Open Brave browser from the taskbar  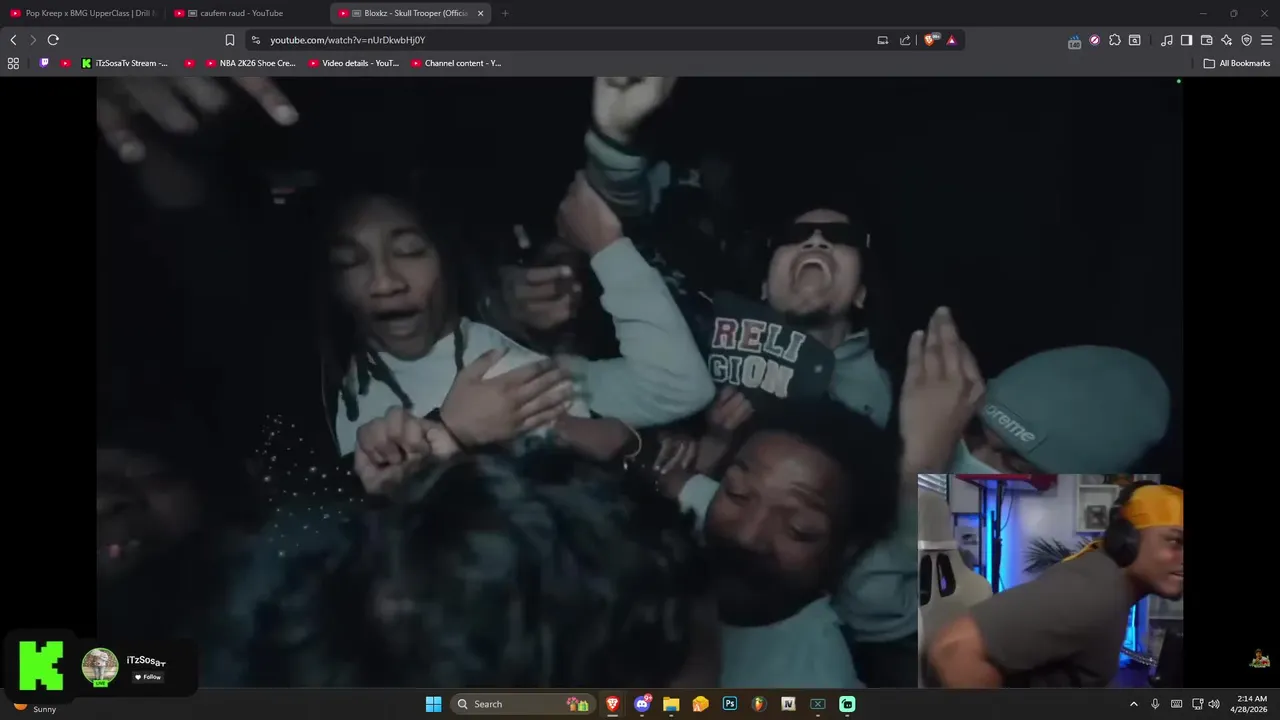pos(612,704)
